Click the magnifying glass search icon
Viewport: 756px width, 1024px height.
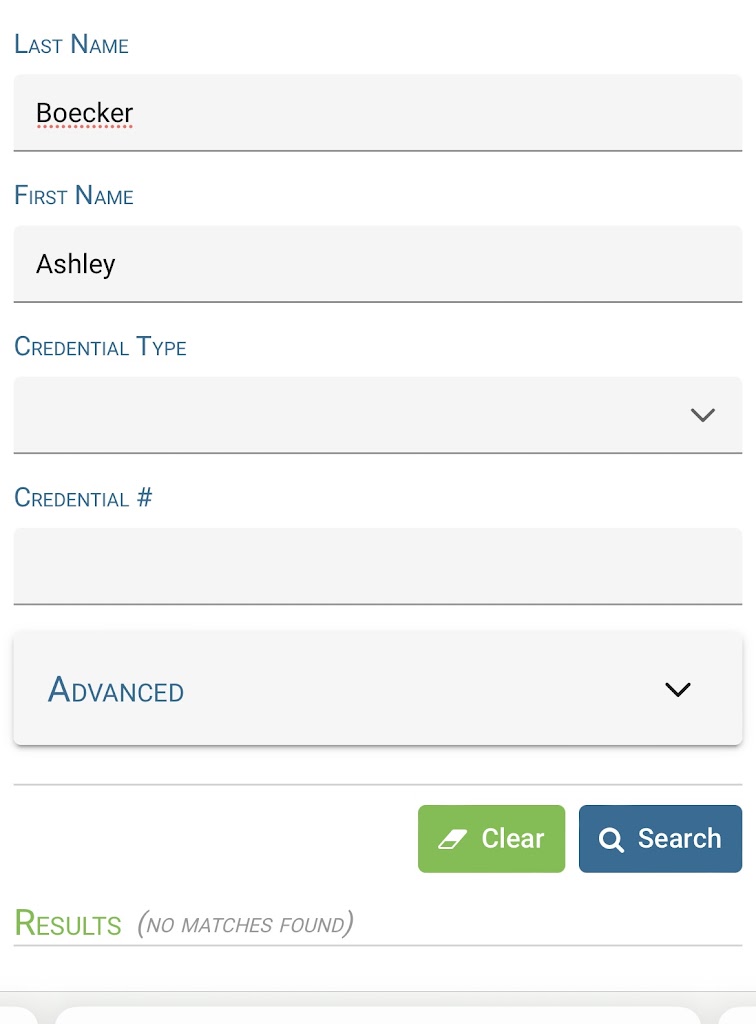(x=611, y=839)
